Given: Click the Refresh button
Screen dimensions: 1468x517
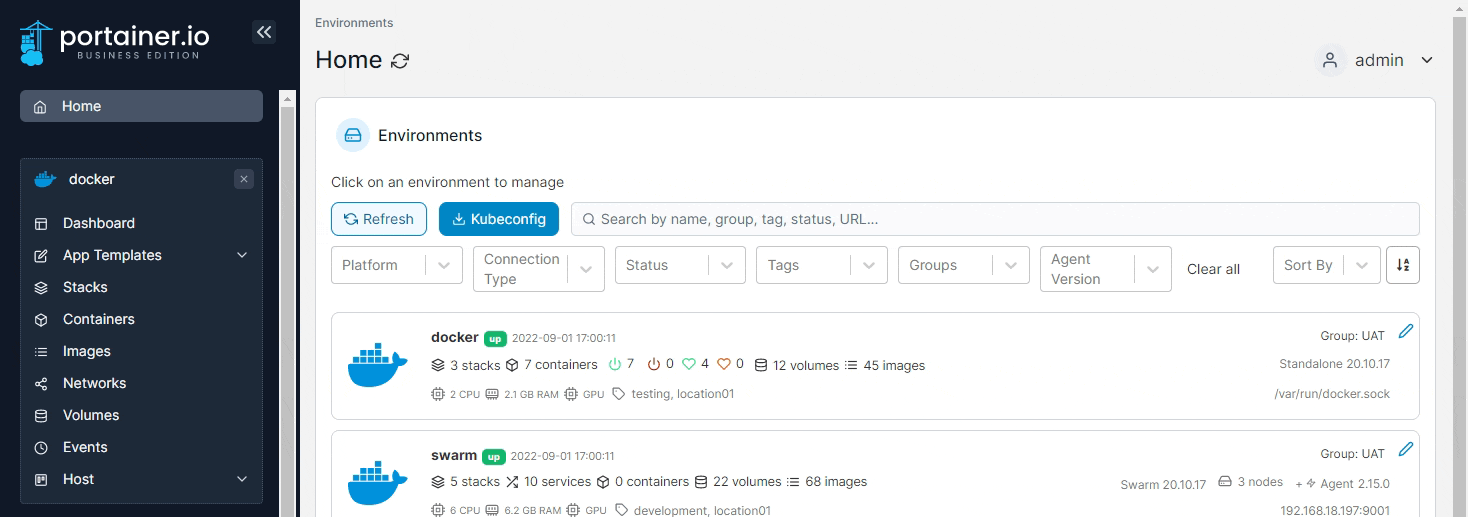Looking at the screenshot, I should click(379, 219).
